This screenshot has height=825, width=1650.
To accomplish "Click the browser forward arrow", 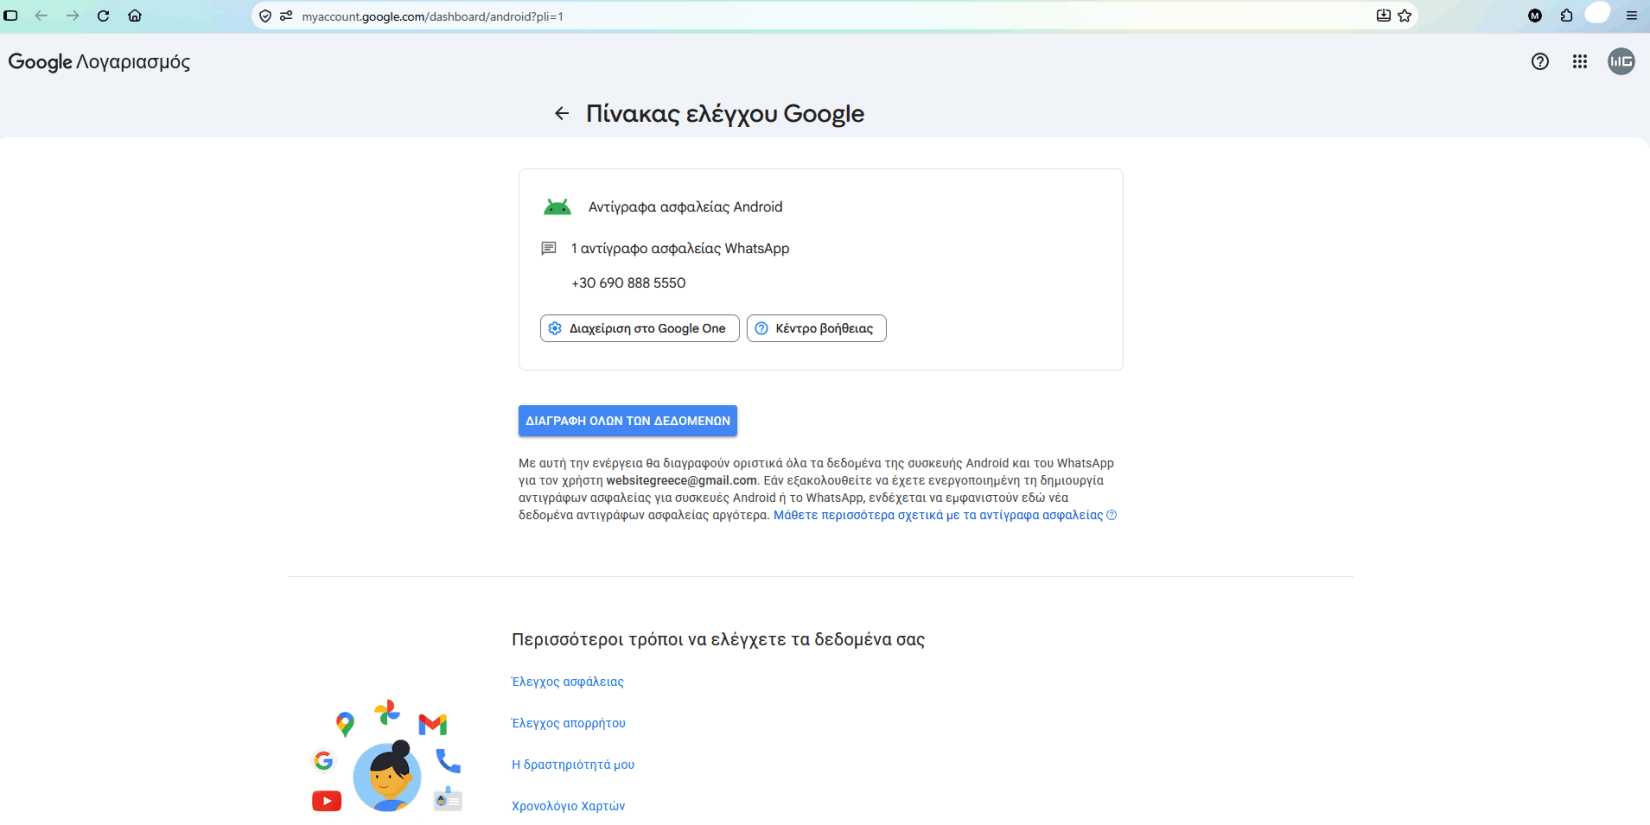I will (72, 16).
